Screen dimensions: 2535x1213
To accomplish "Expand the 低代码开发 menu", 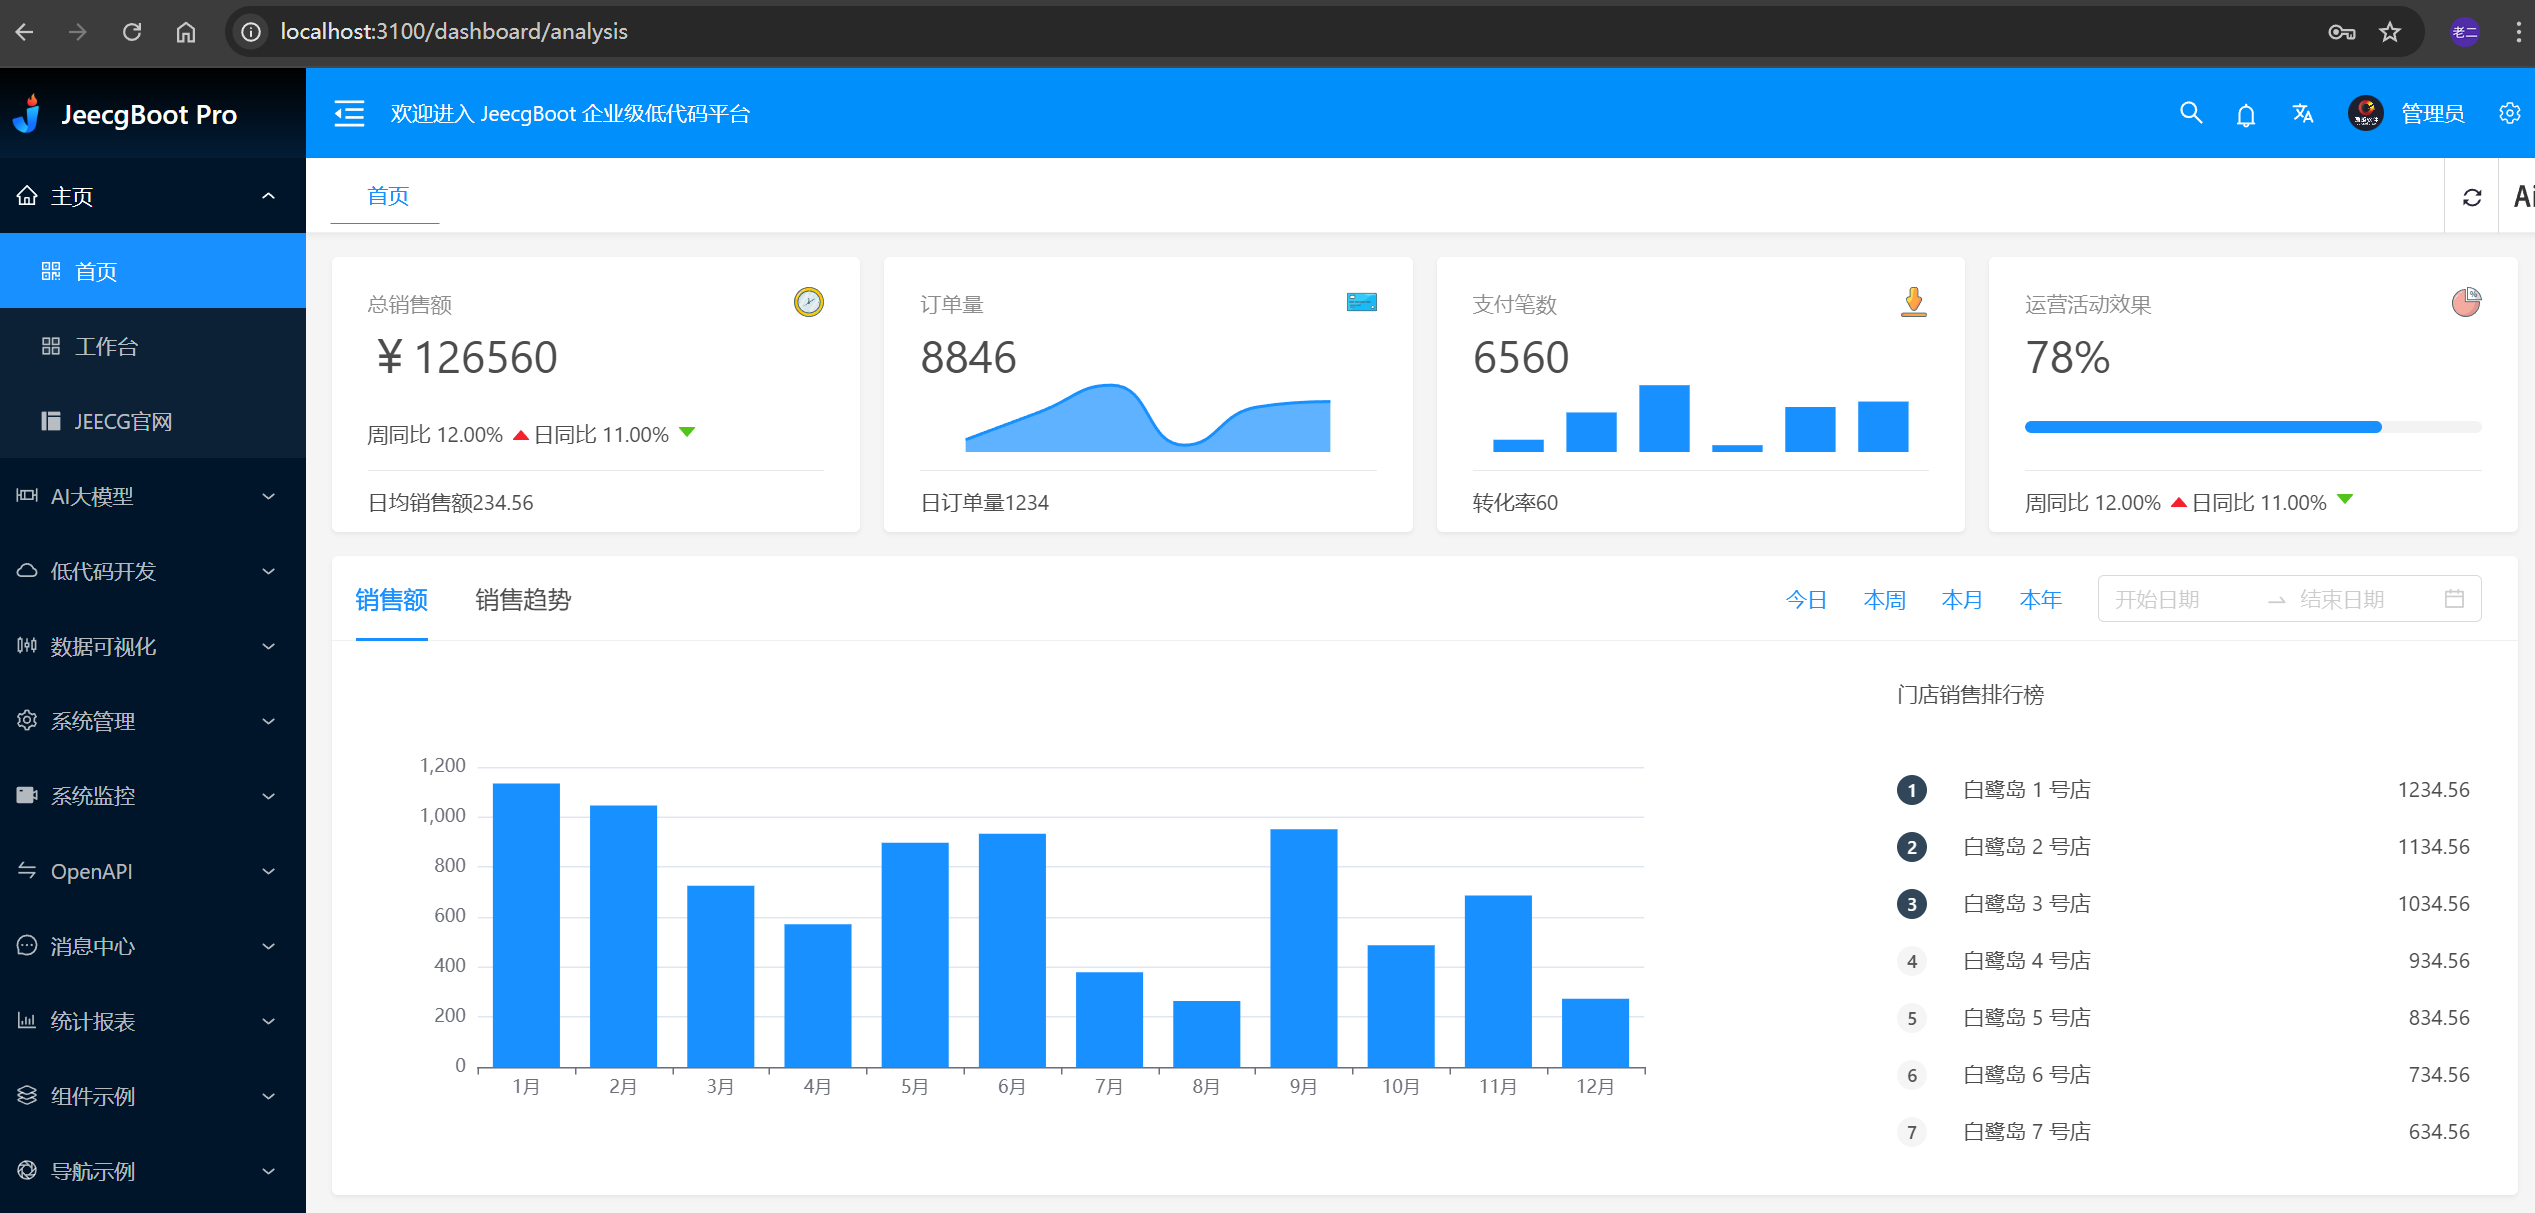I will coord(153,571).
